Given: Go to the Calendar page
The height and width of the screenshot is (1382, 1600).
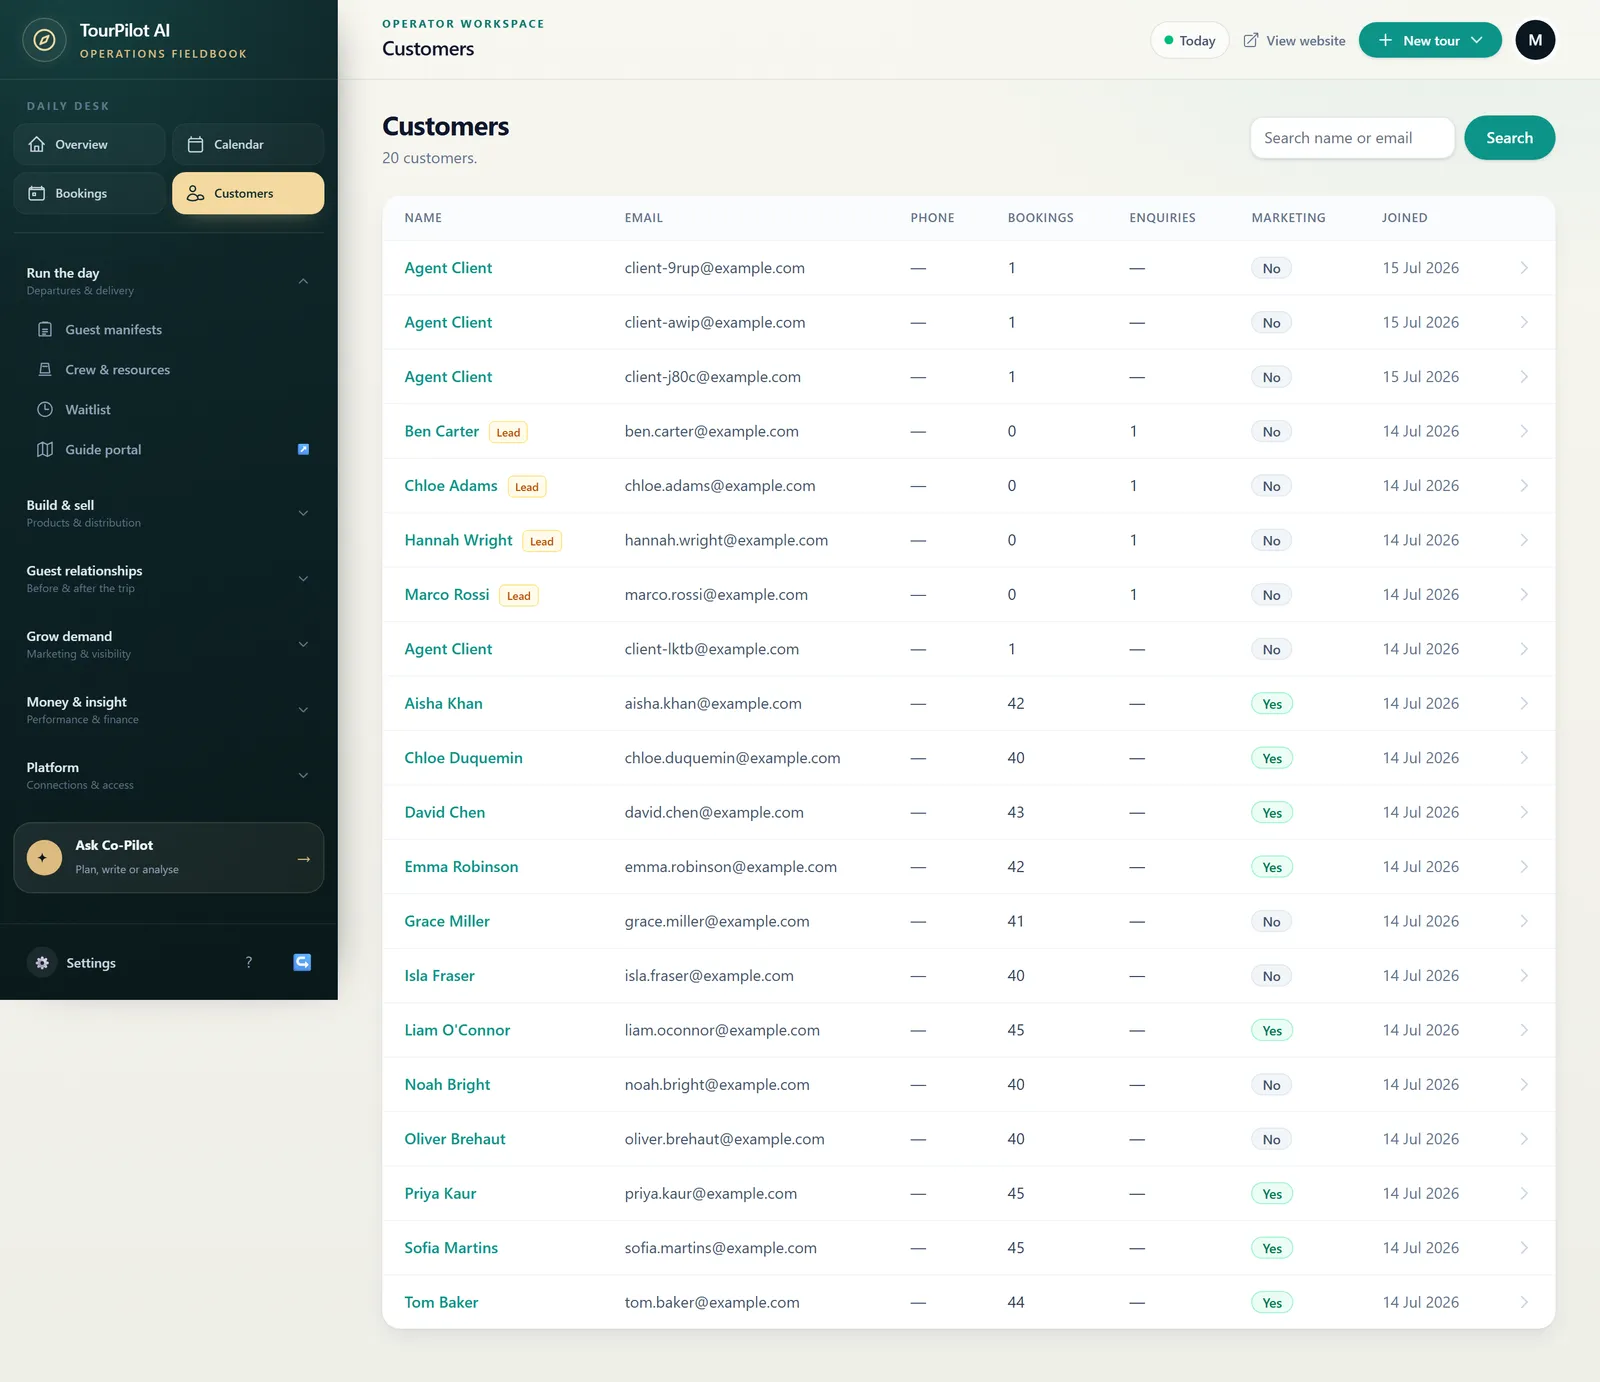Looking at the screenshot, I should pos(248,144).
